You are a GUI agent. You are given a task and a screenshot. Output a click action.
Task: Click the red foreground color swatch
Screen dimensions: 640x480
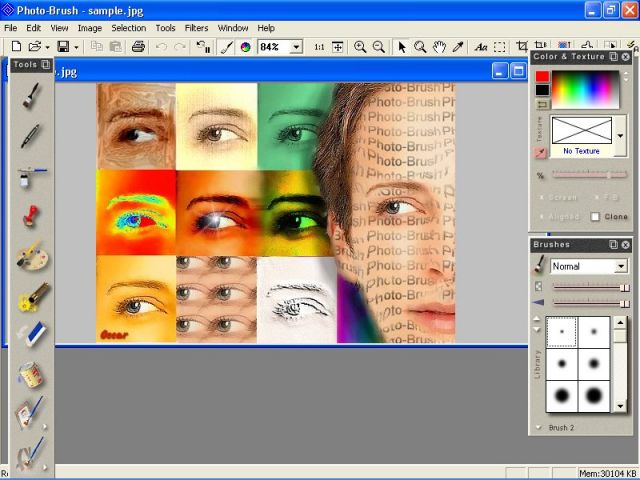coord(542,76)
